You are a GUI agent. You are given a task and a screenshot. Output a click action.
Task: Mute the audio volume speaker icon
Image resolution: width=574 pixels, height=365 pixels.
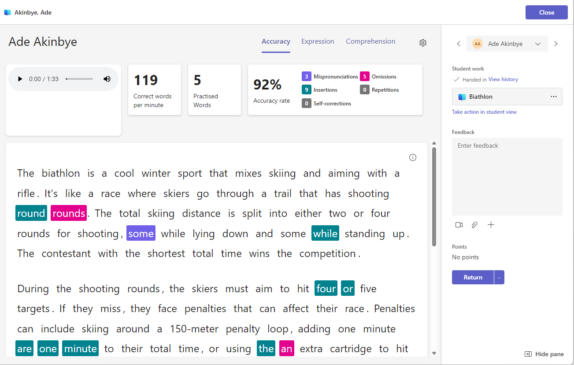click(107, 79)
